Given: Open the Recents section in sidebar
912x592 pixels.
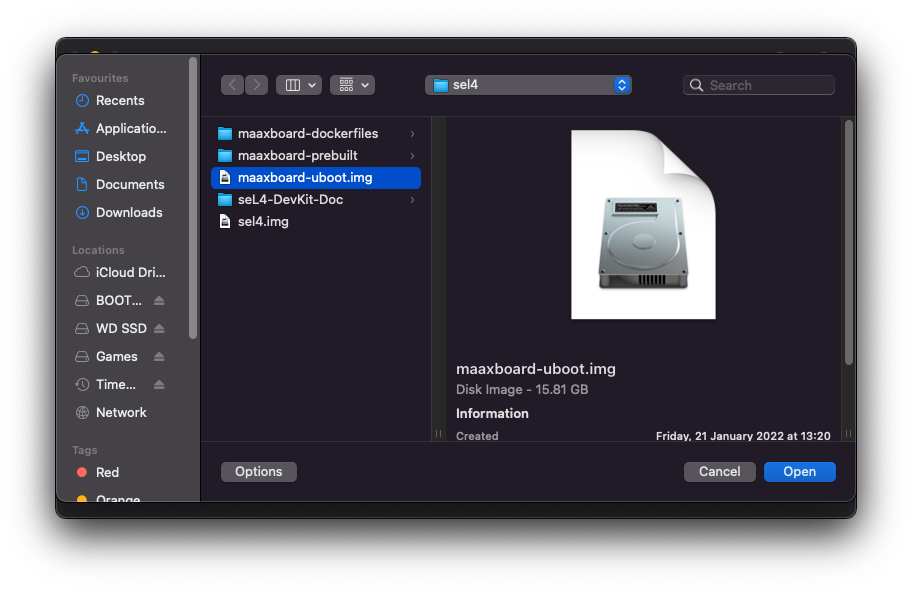Looking at the screenshot, I should click(x=116, y=100).
